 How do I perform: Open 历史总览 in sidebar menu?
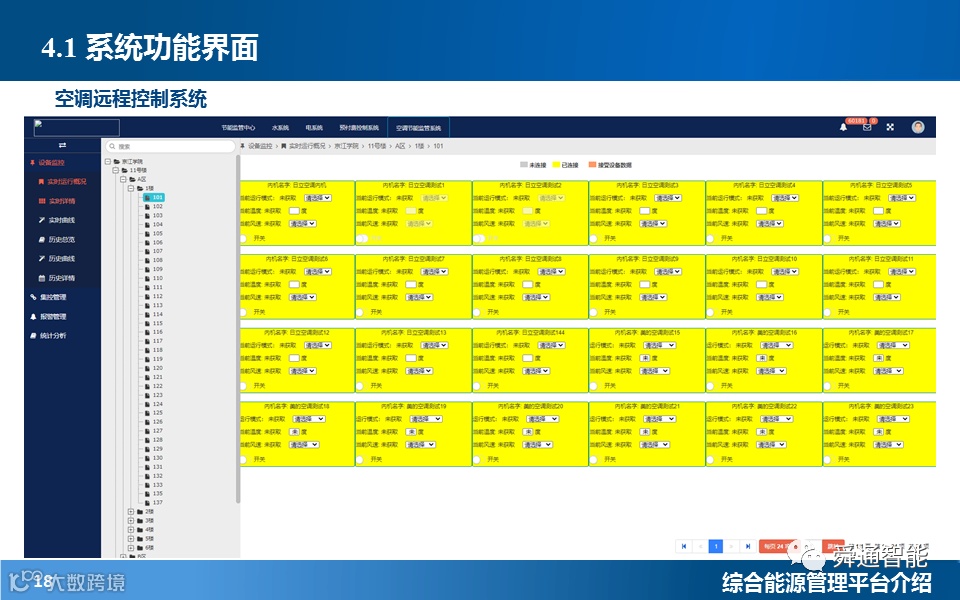point(61,239)
